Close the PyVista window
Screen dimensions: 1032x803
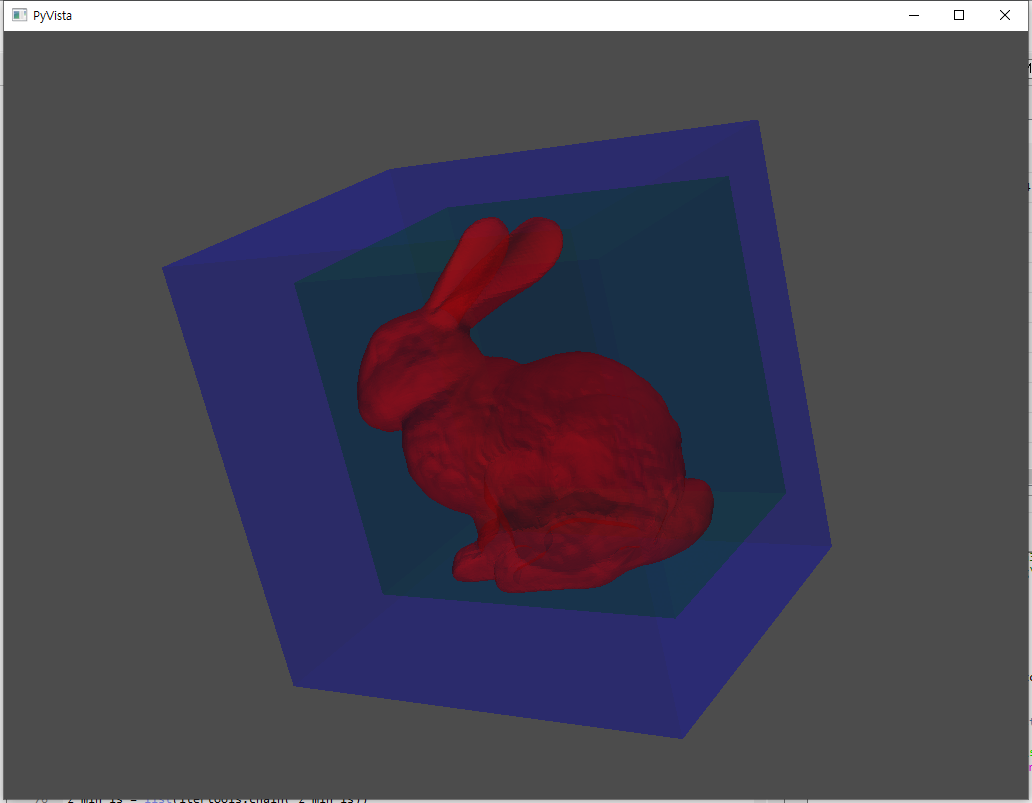click(x=1004, y=15)
